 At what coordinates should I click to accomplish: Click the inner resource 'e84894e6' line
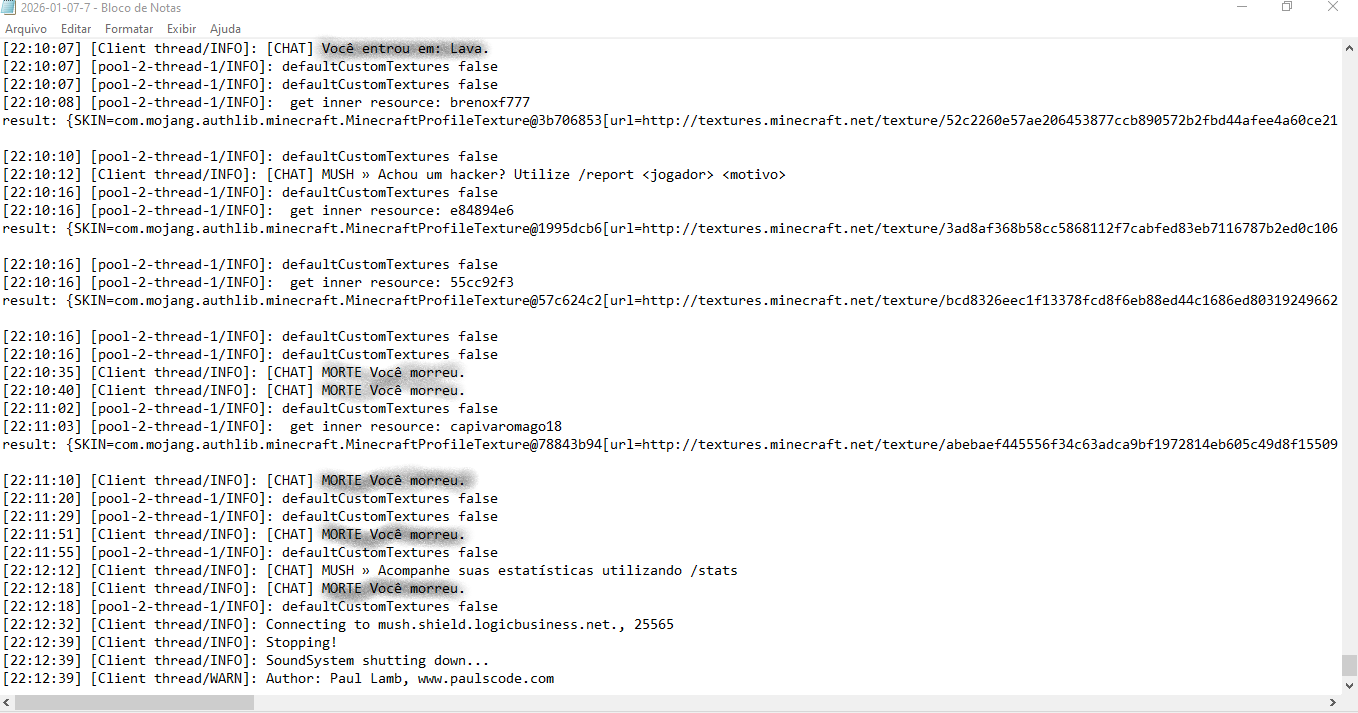(x=258, y=210)
